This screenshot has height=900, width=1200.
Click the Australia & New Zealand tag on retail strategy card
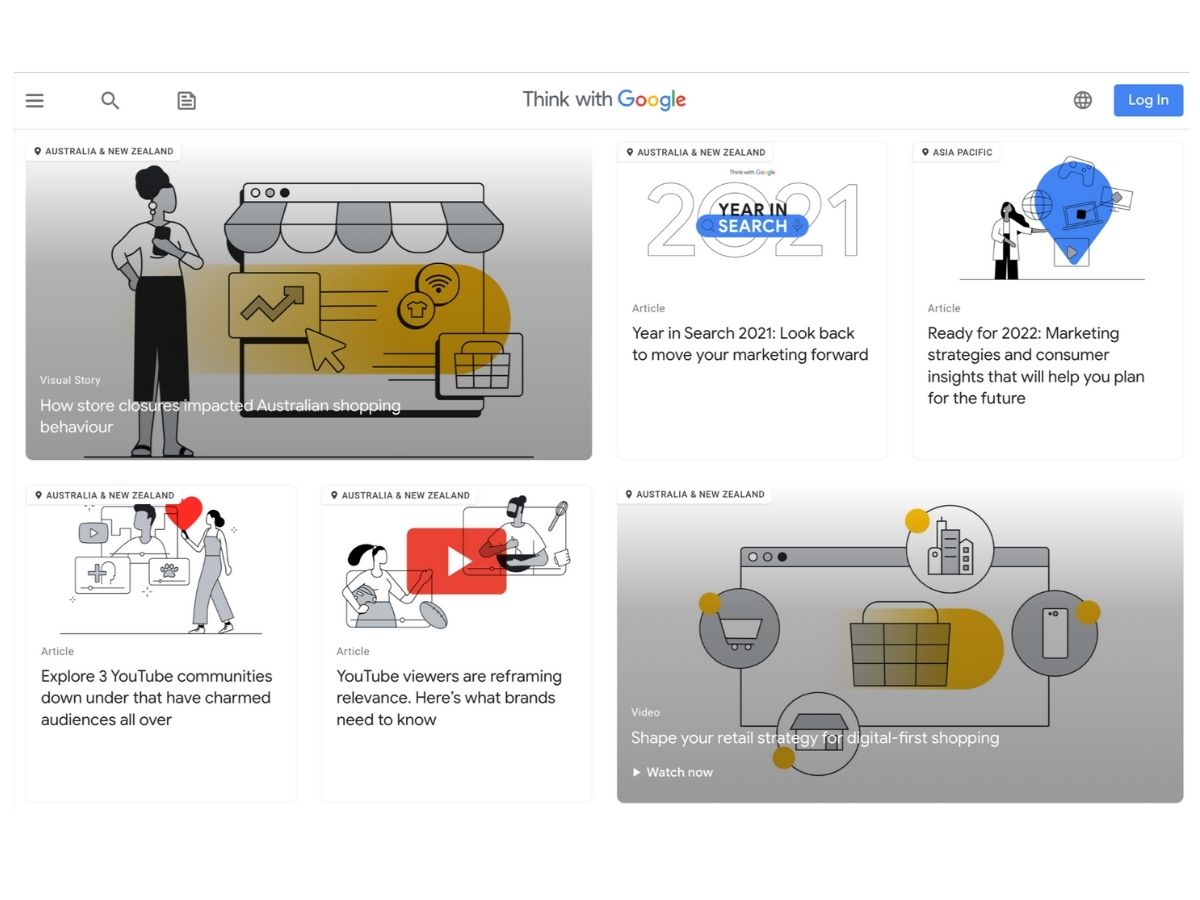694,494
